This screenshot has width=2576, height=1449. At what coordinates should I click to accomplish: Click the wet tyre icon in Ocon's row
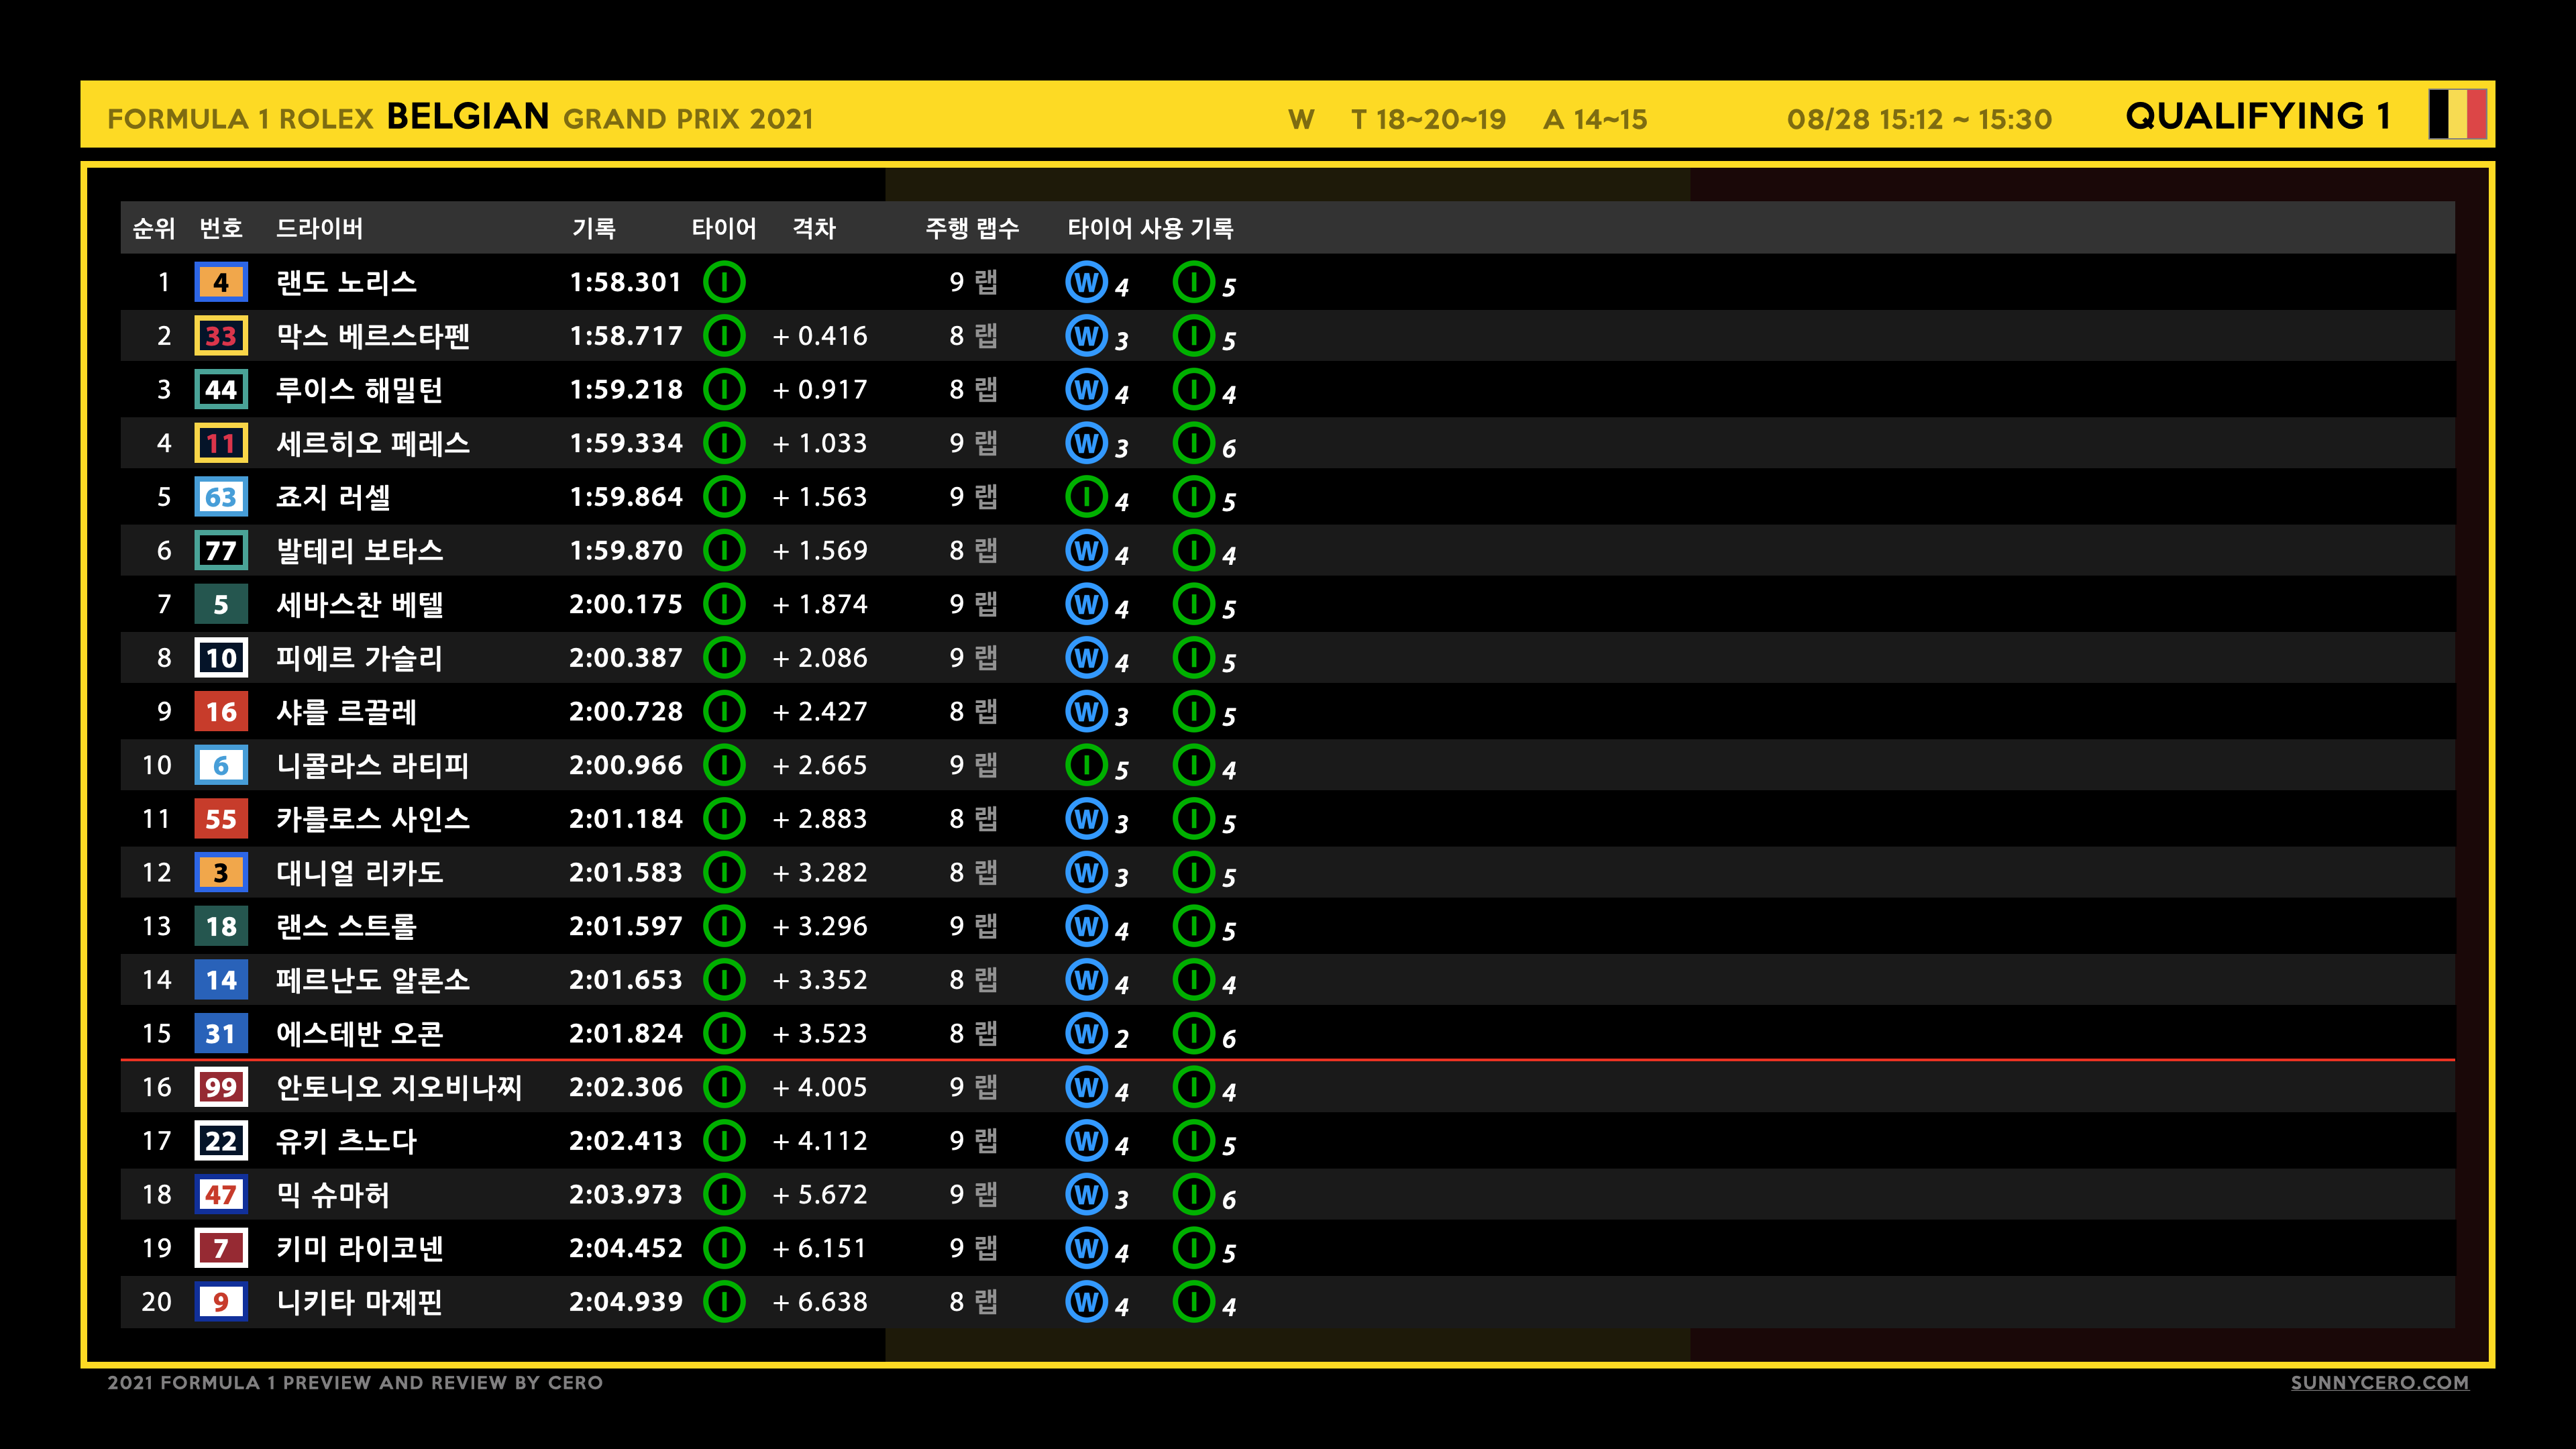1086,1033
